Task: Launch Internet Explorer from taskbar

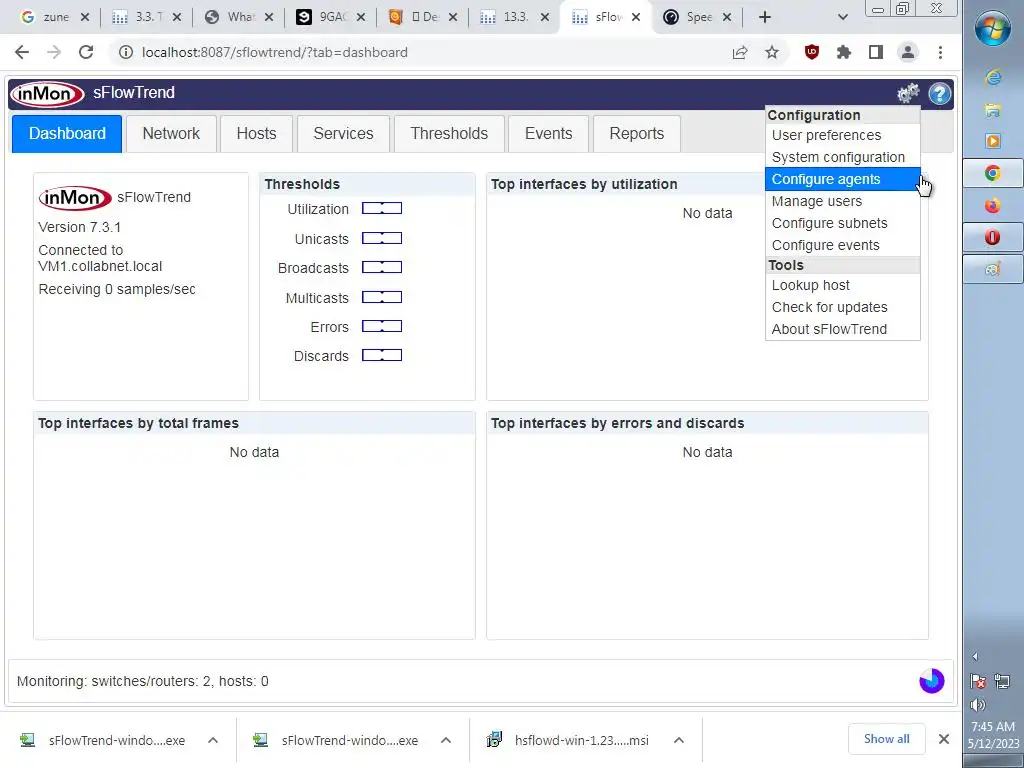Action: tap(993, 78)
